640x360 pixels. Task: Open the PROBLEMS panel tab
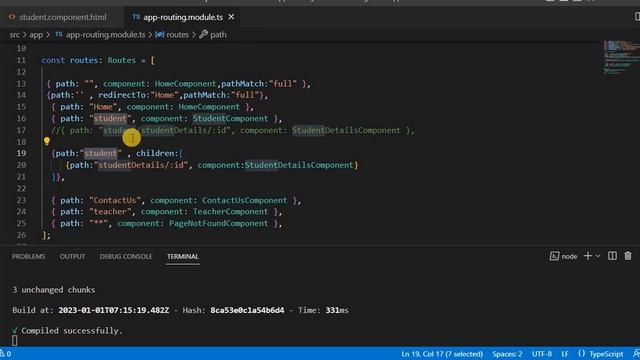(29, 256)
